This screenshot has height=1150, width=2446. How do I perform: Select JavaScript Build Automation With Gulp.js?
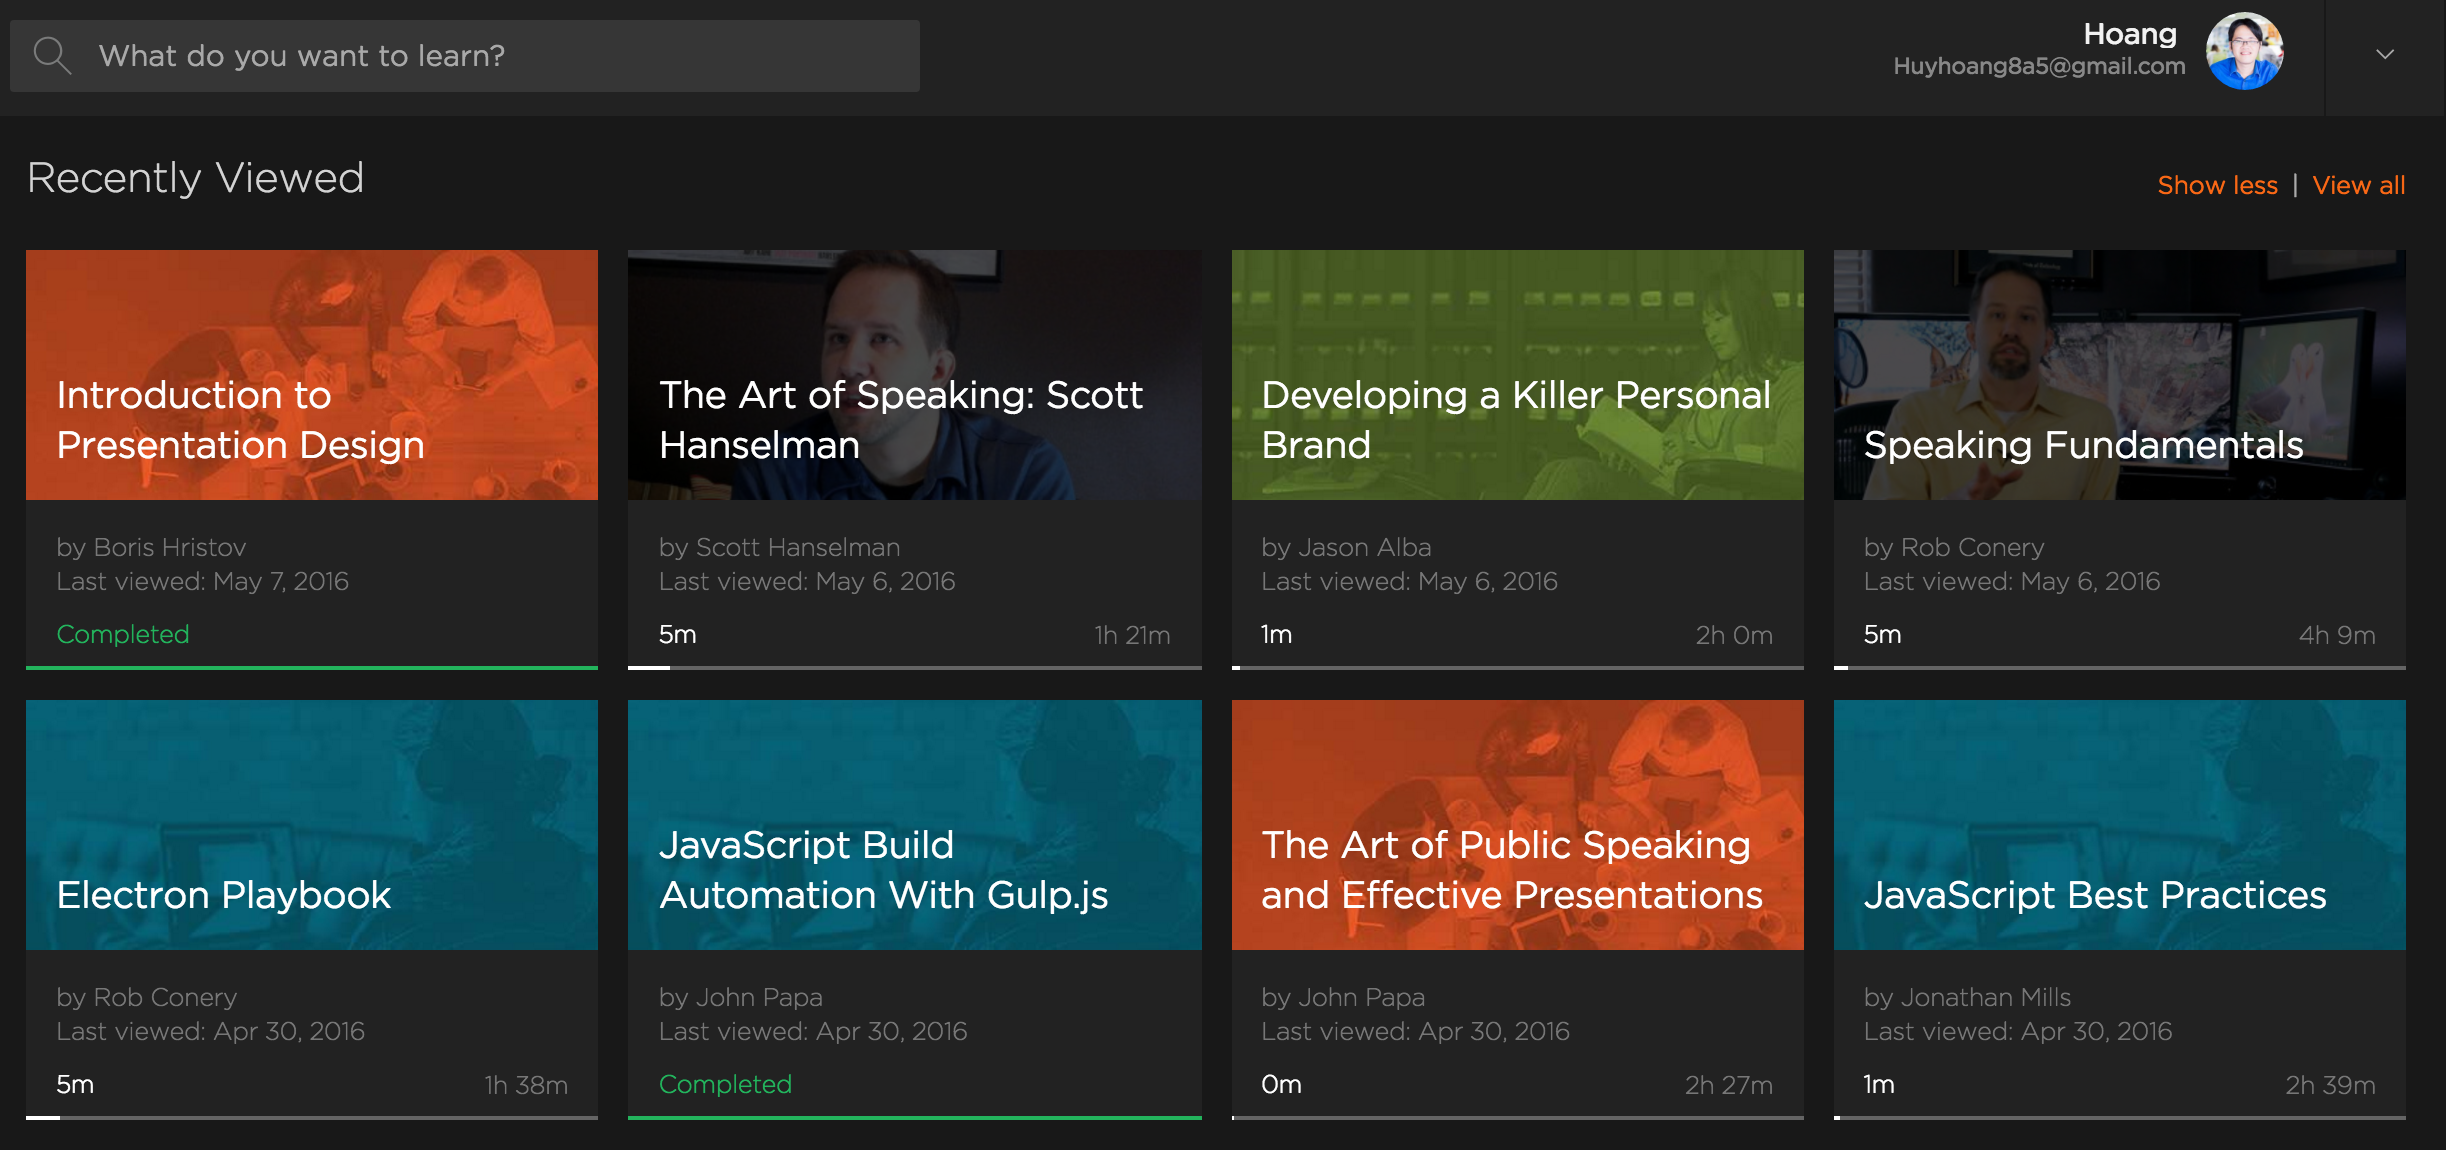[914, 825]
